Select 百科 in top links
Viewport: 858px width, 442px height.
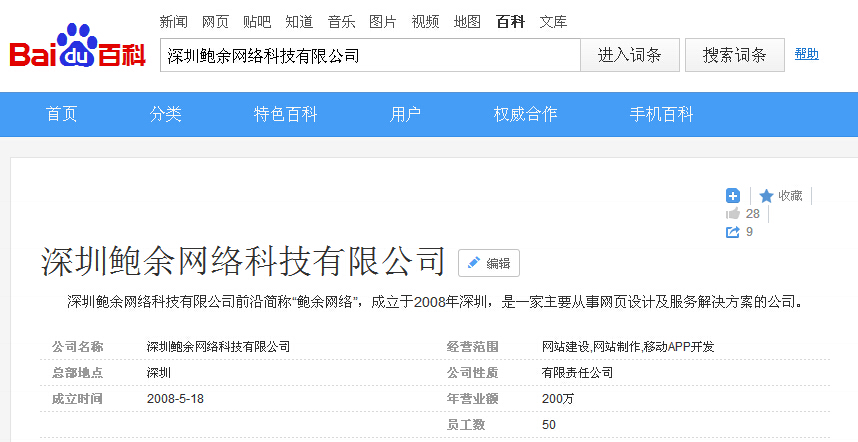[x=510, y=22]
